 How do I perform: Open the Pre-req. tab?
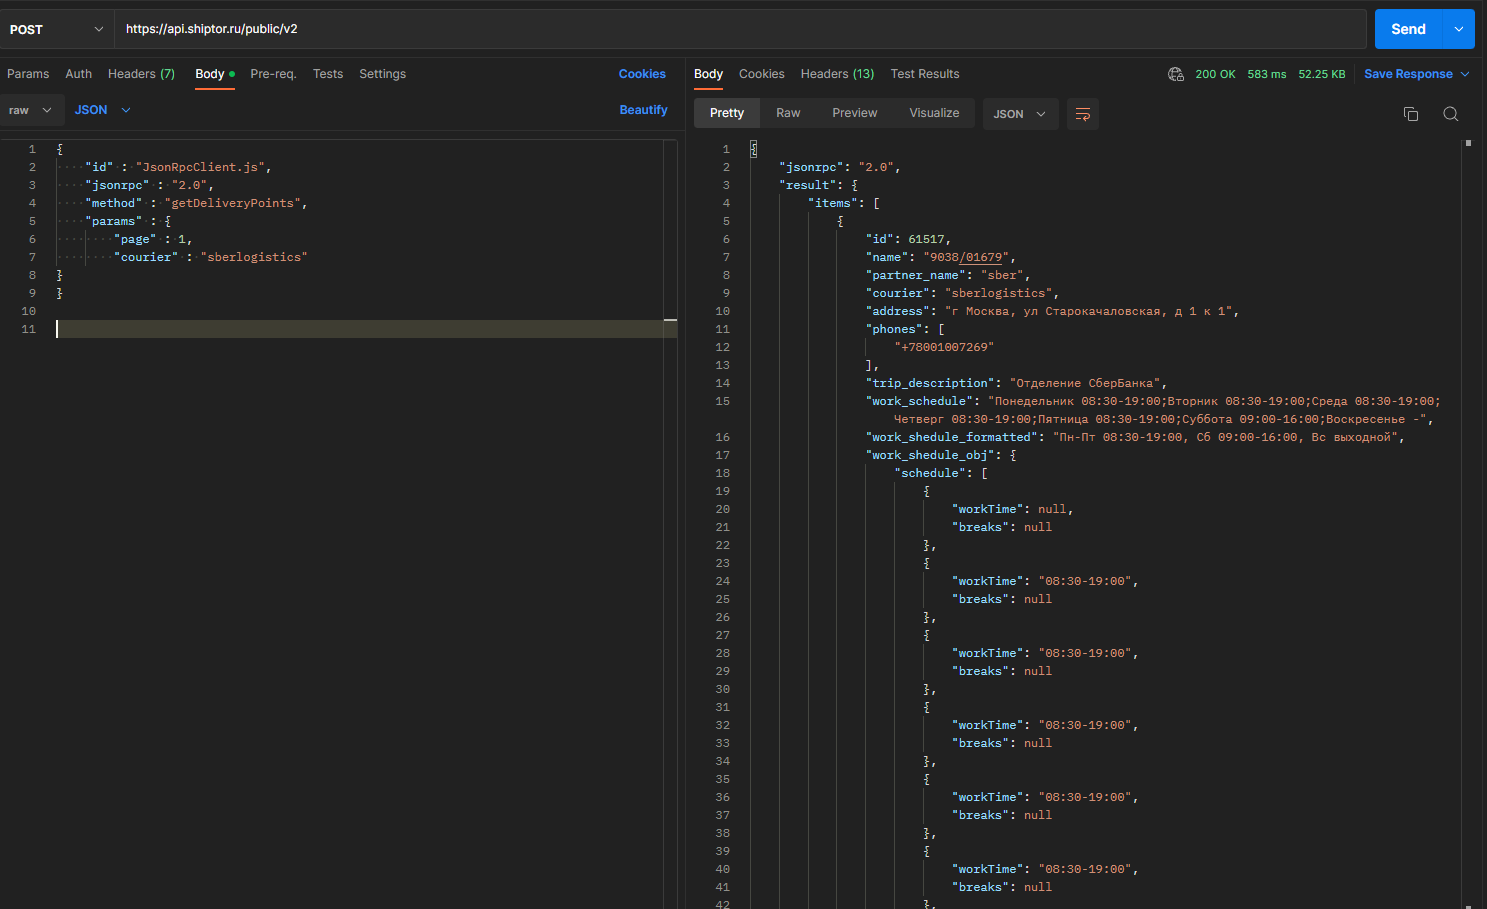click(273, 74)
